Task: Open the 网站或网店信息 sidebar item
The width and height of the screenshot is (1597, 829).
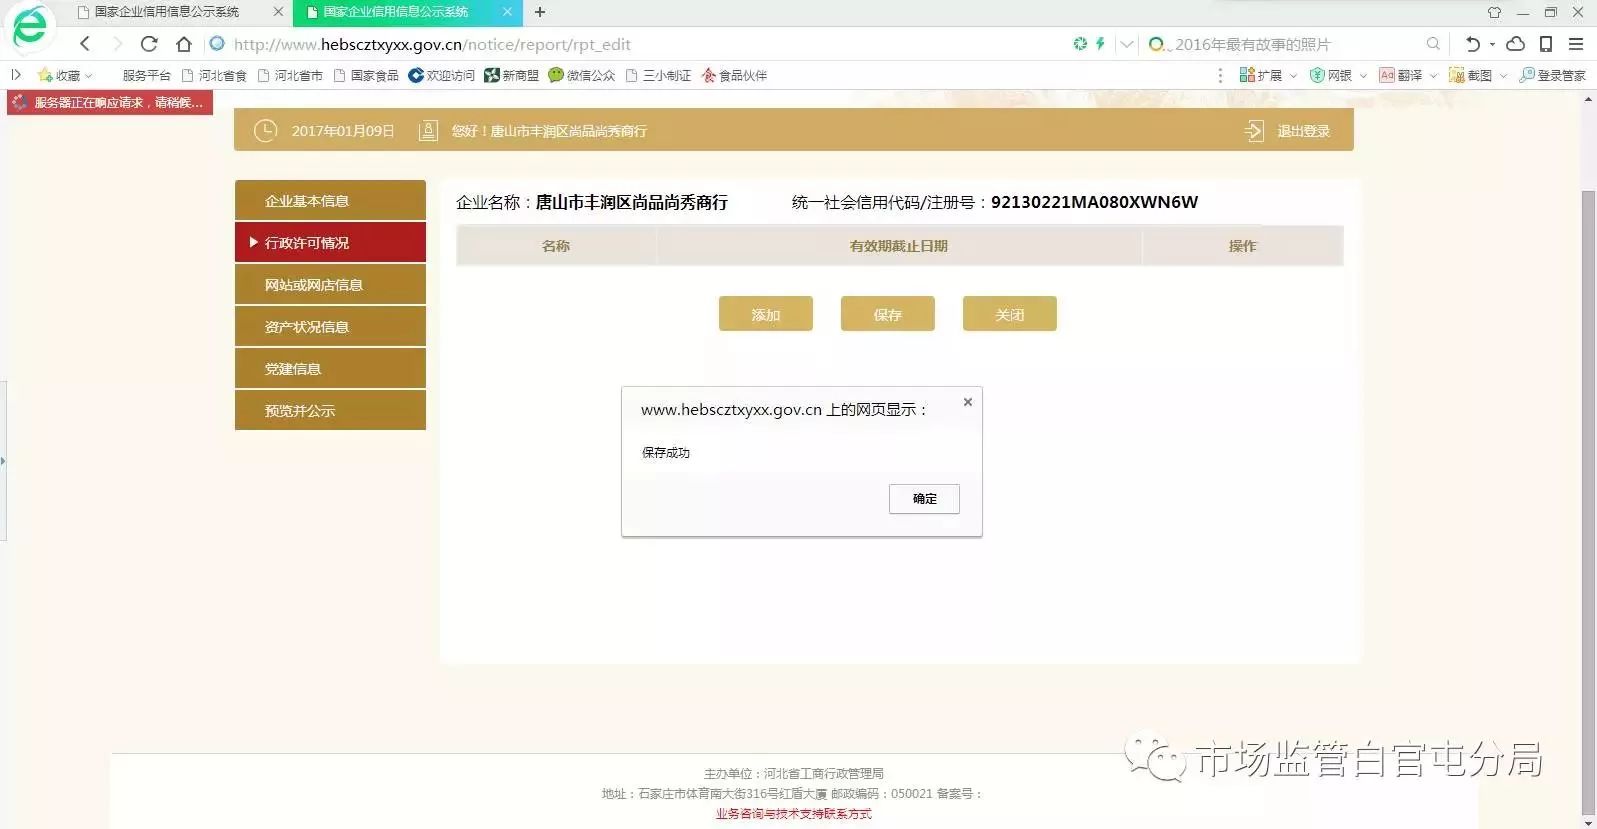Action: (330, 285)
